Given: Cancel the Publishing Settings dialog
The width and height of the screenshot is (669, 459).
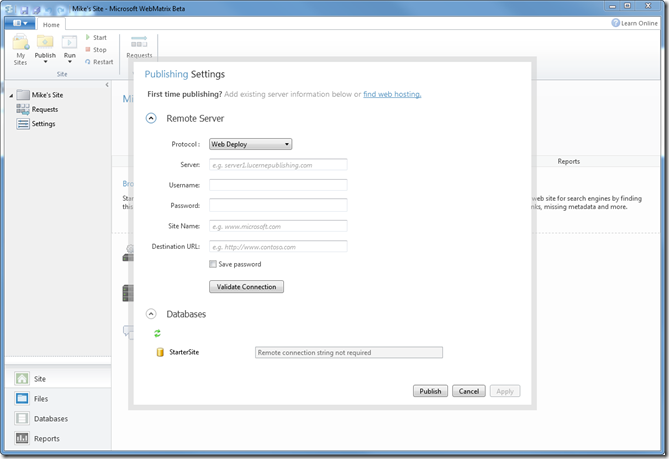Looking at the screenshot, I should [x=468, y=391].
